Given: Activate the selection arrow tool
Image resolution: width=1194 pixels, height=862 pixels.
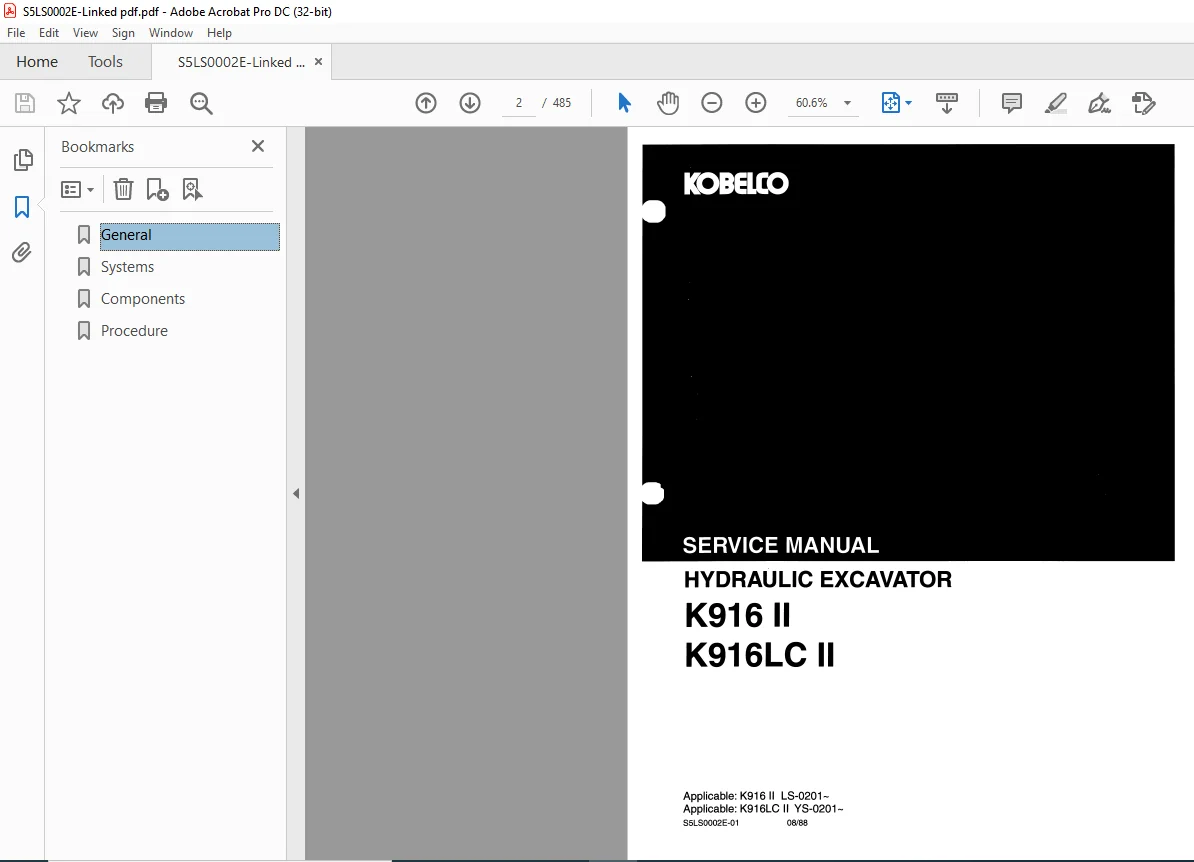Looking at the screenshot, I should [624, 103].
